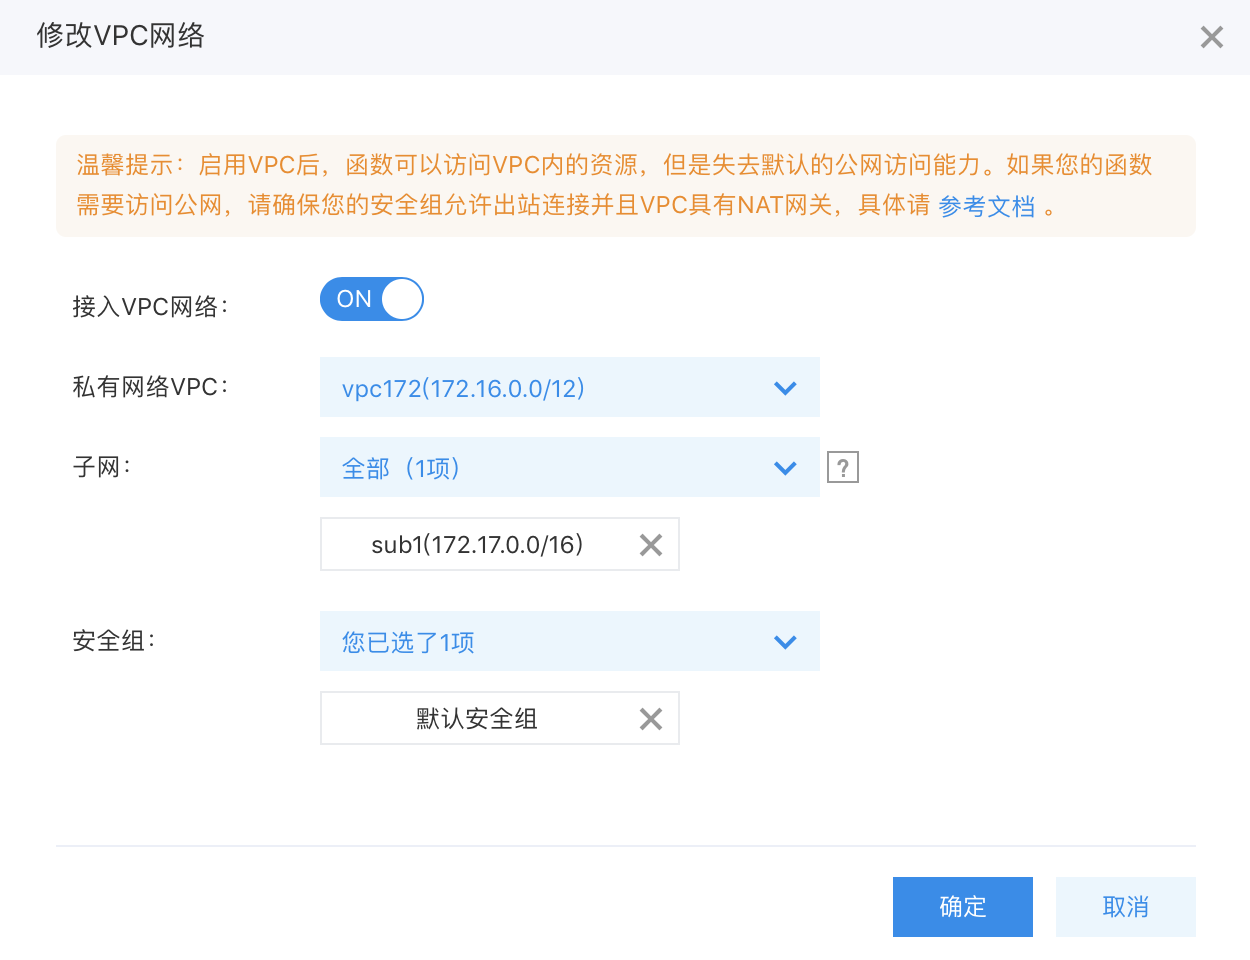Toggle the 接入VPC网络 ON switch

point(372,299)
